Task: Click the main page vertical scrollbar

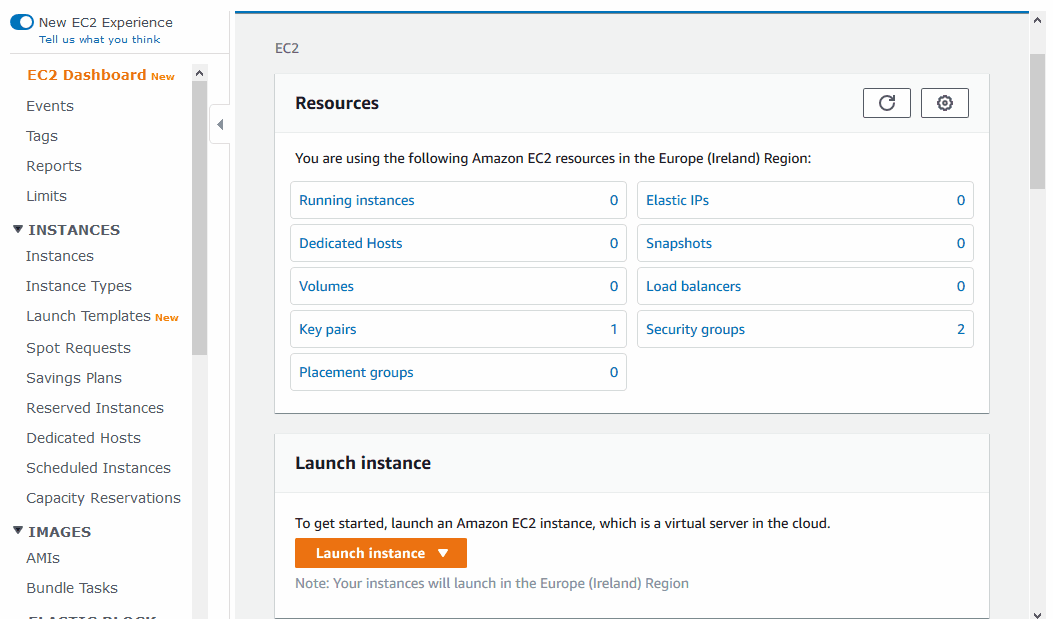Action: [x=1038, y=120]
